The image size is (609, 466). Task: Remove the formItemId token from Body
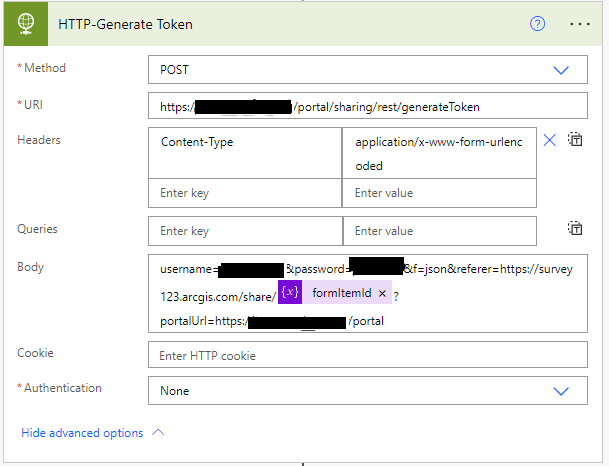pos(382,293)
